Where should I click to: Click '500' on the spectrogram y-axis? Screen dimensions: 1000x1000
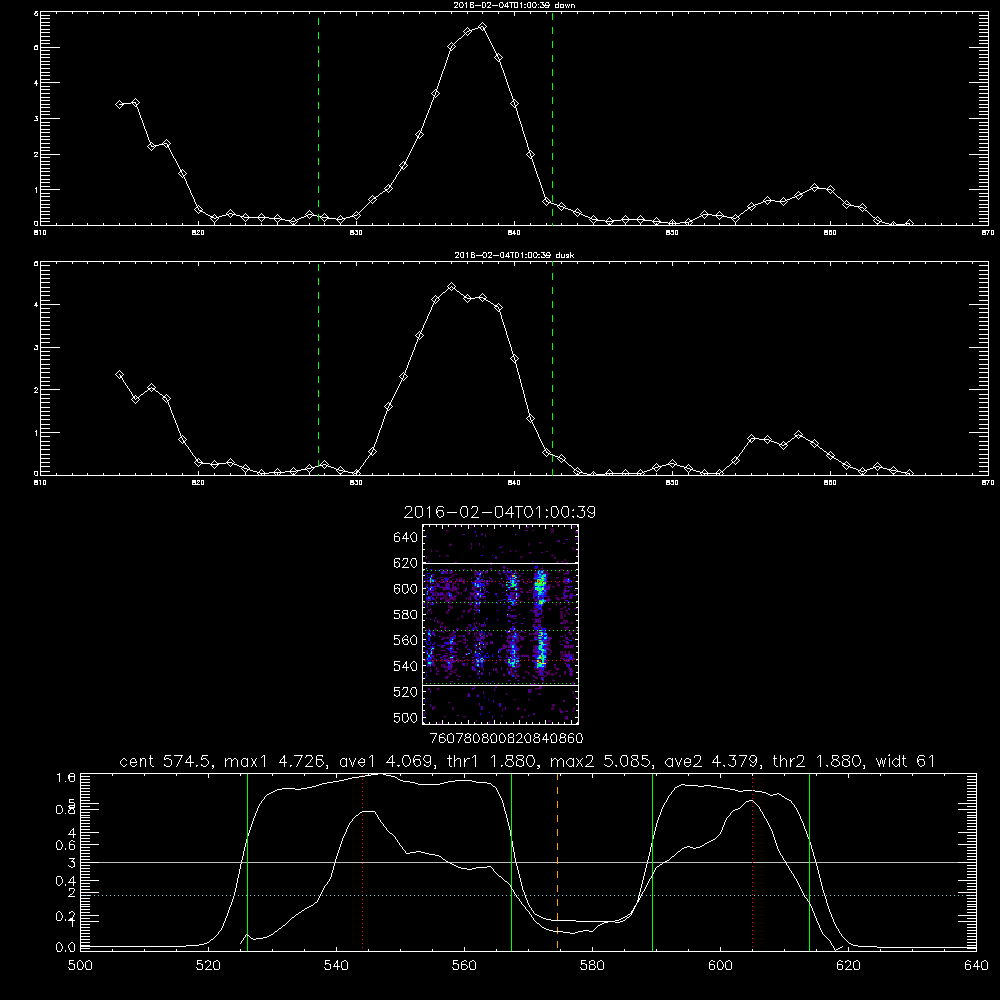405,717
